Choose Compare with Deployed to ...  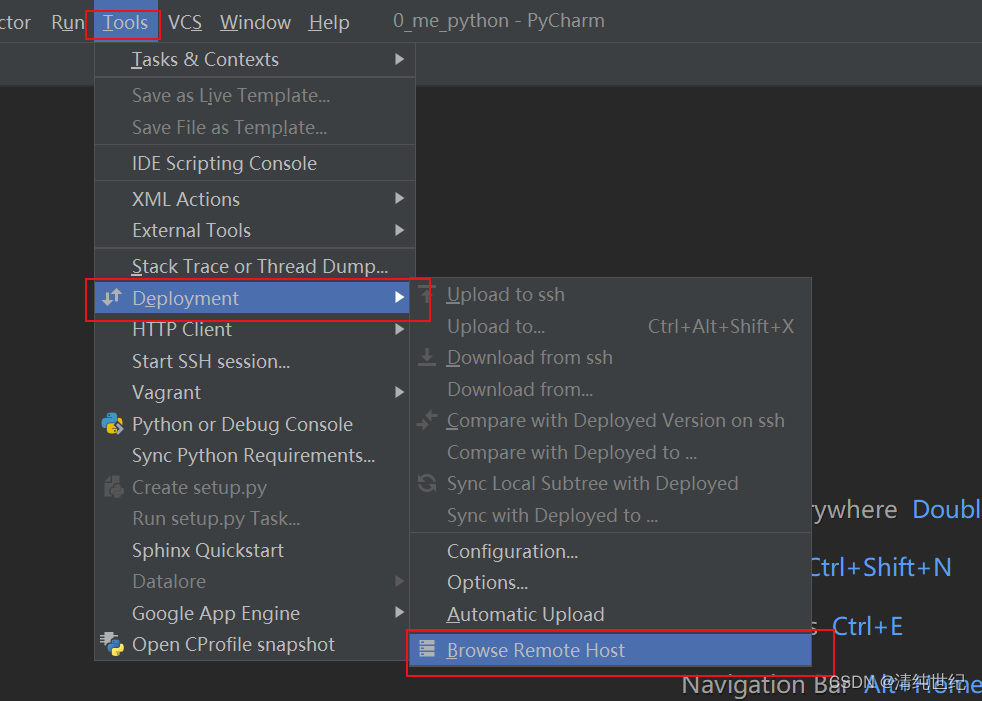(x=611, y=452)
